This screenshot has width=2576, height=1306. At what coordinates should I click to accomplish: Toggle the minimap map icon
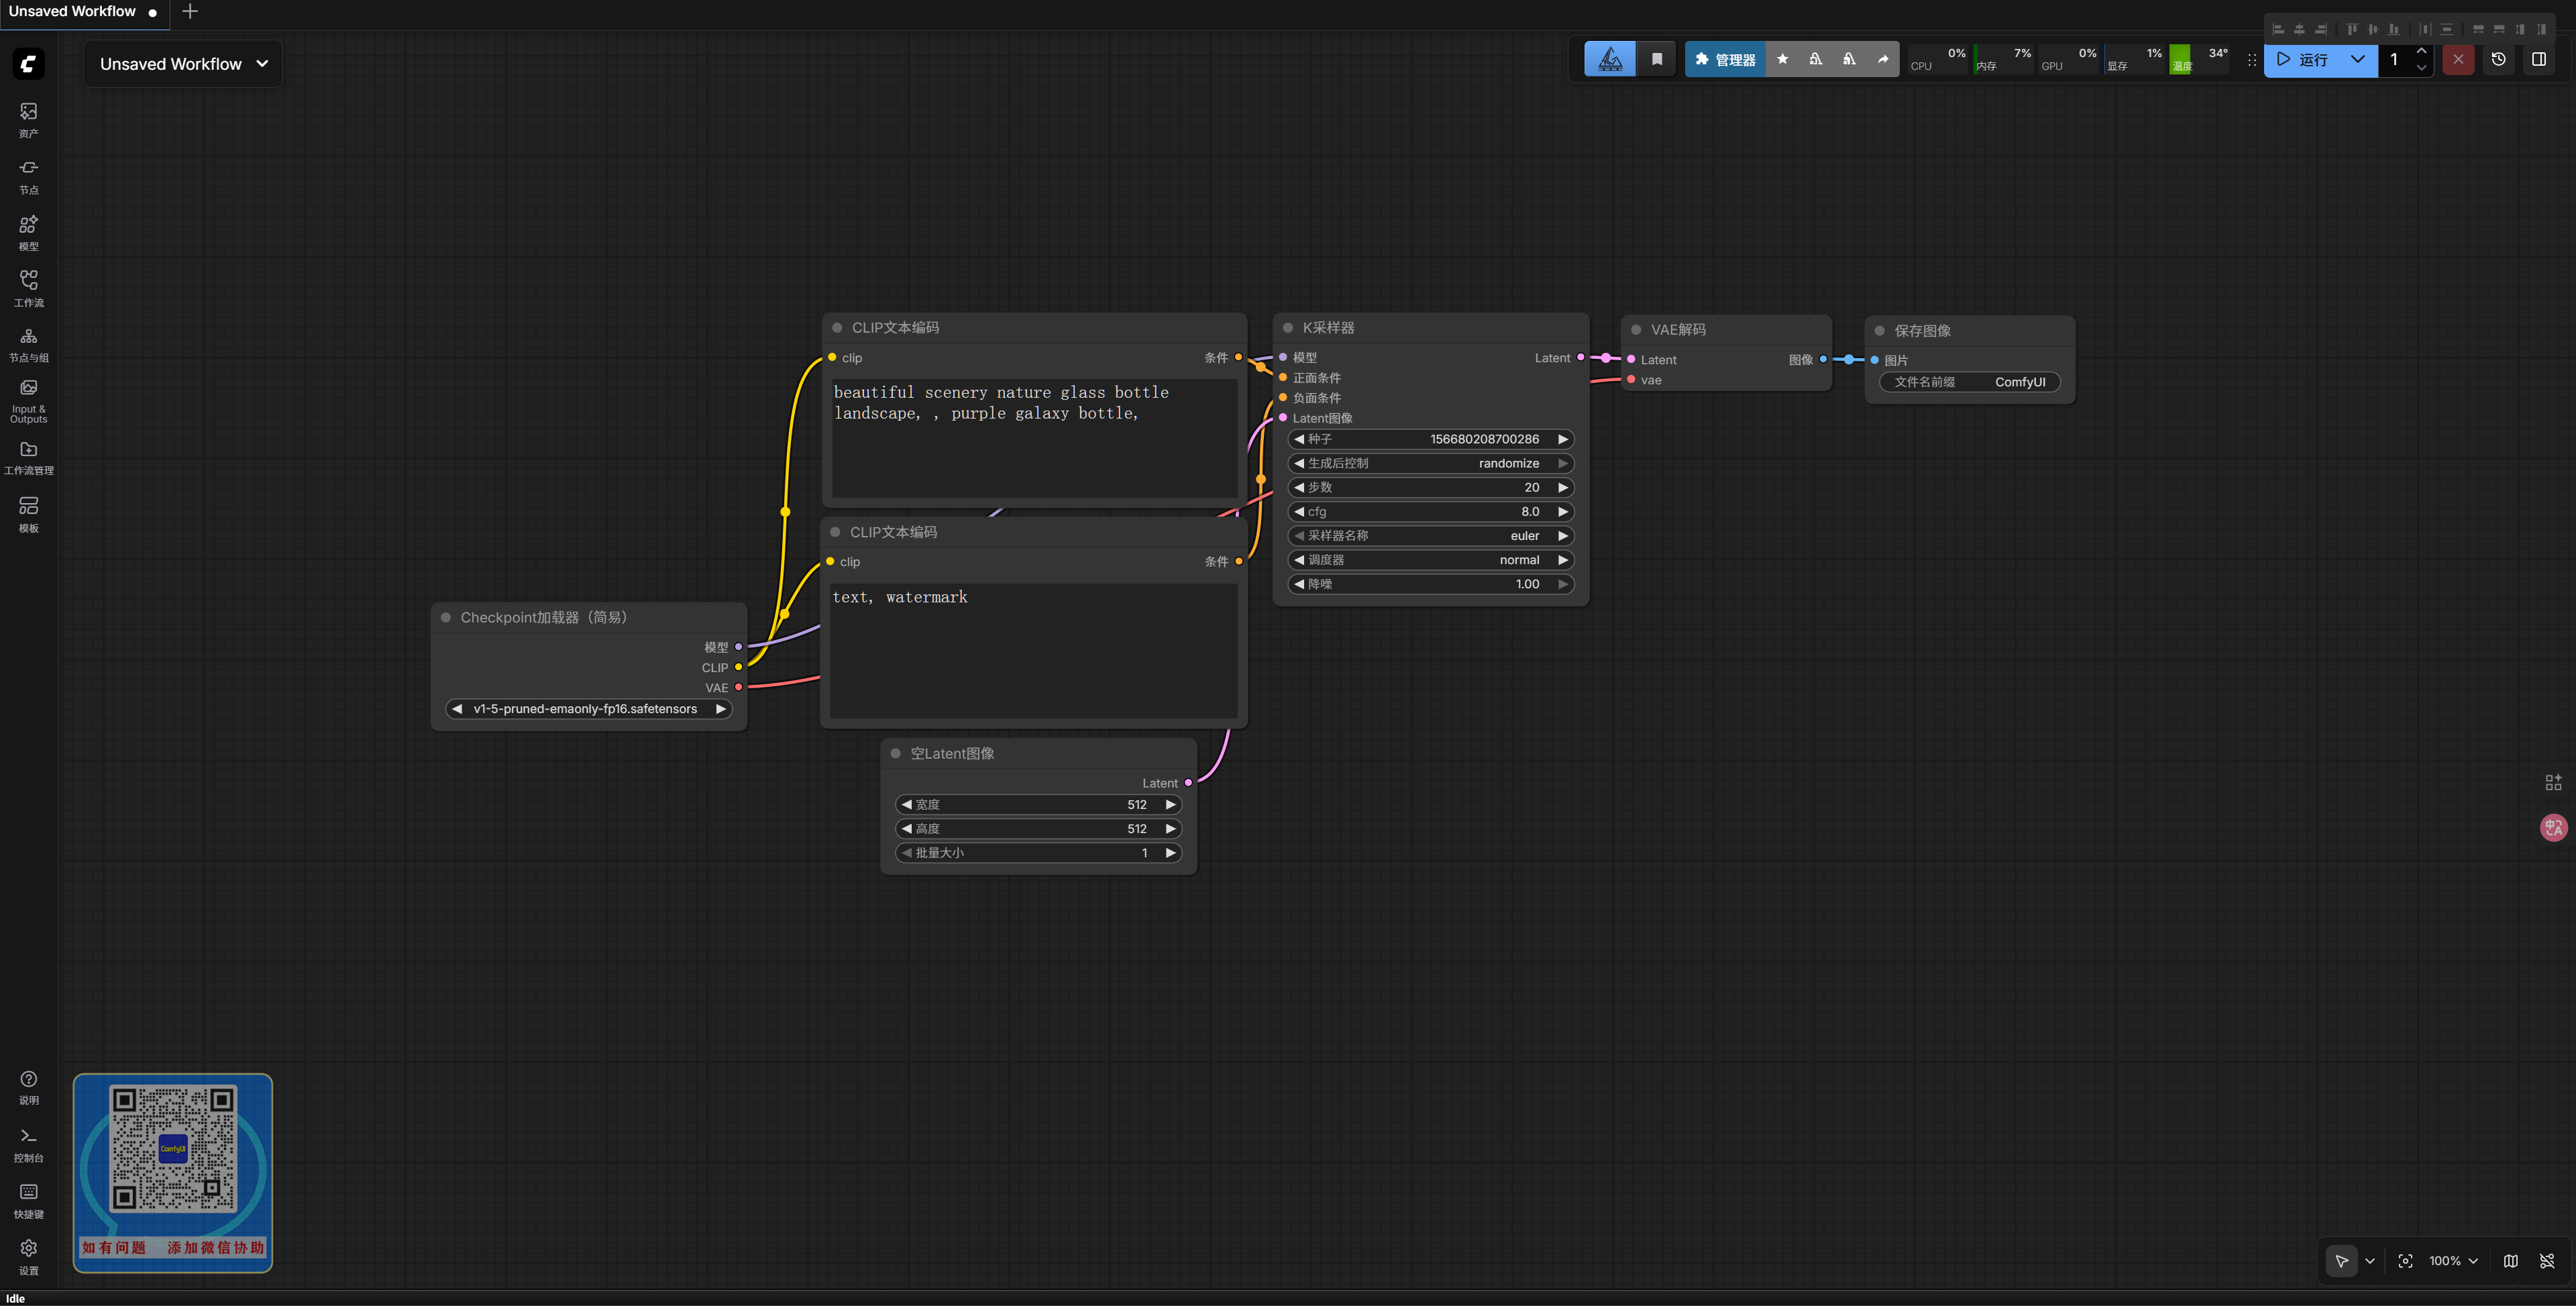(x=2510, y=1261)
